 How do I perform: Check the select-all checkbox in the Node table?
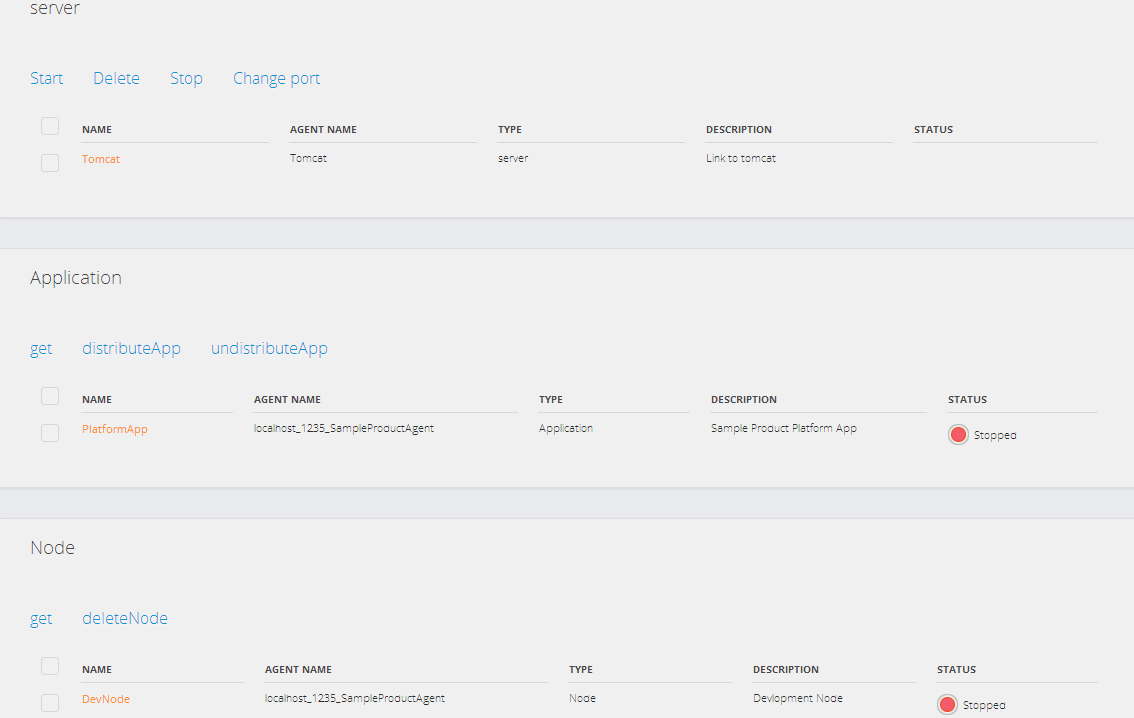[x=50, y=665]
